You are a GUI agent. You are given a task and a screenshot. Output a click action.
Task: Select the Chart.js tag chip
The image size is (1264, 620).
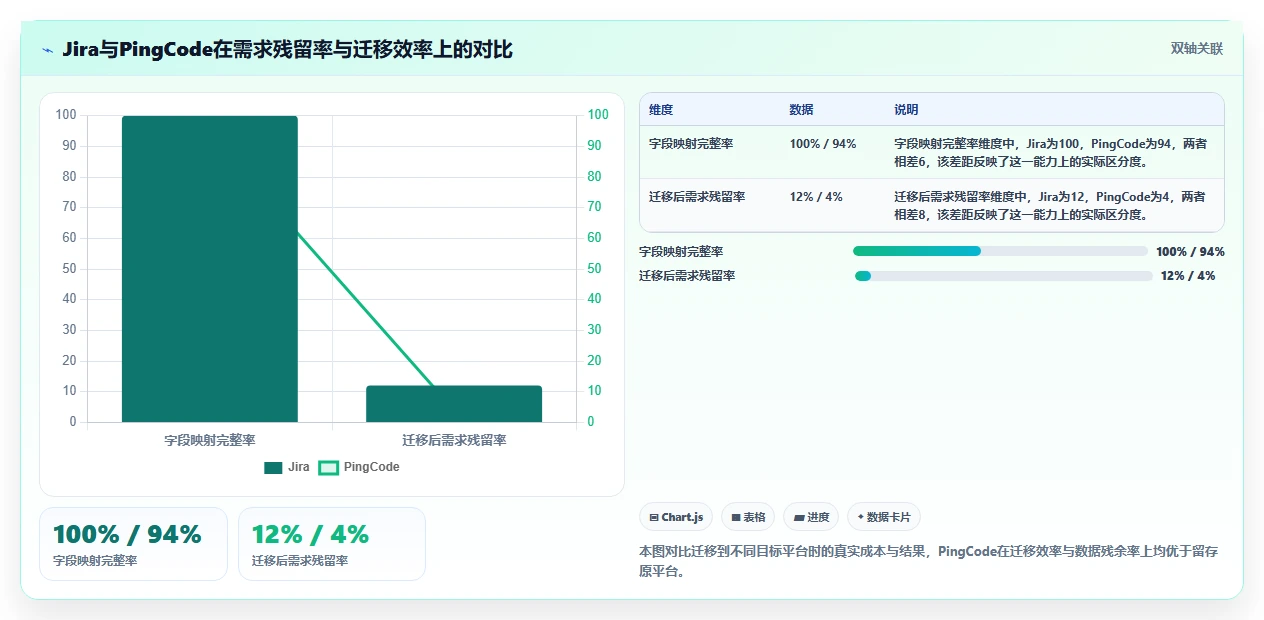click(676, 517)
